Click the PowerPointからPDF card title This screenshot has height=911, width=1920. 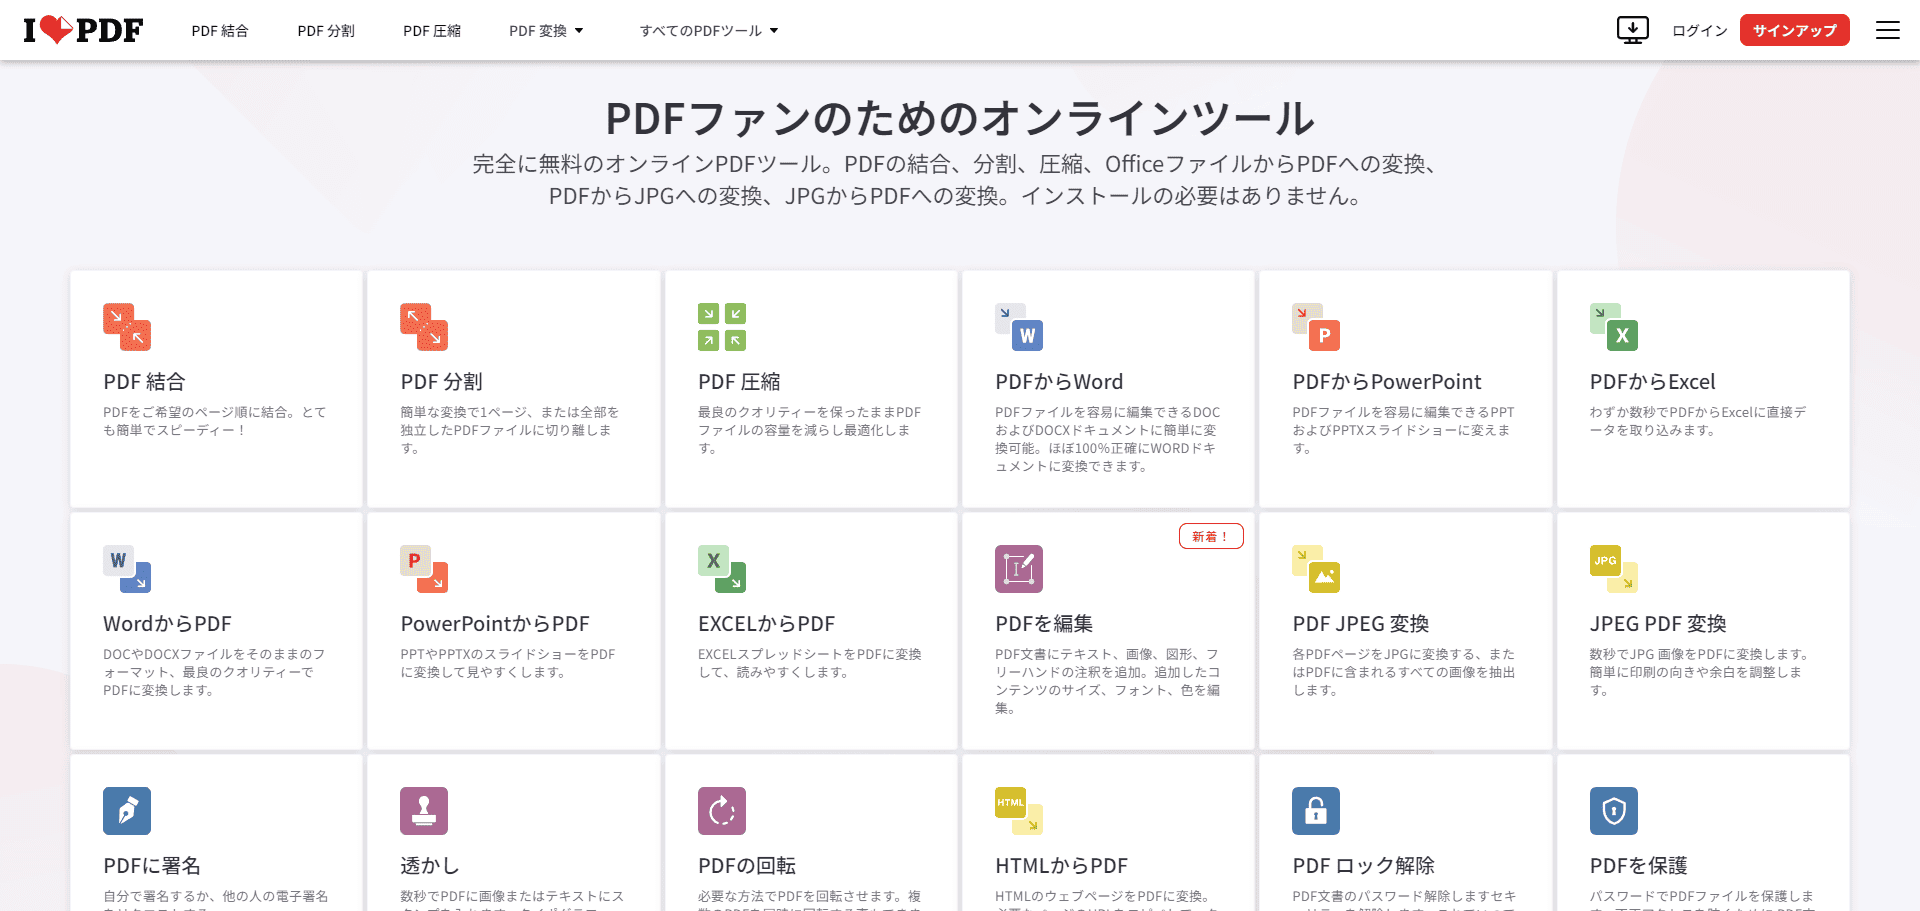point(495,624)
